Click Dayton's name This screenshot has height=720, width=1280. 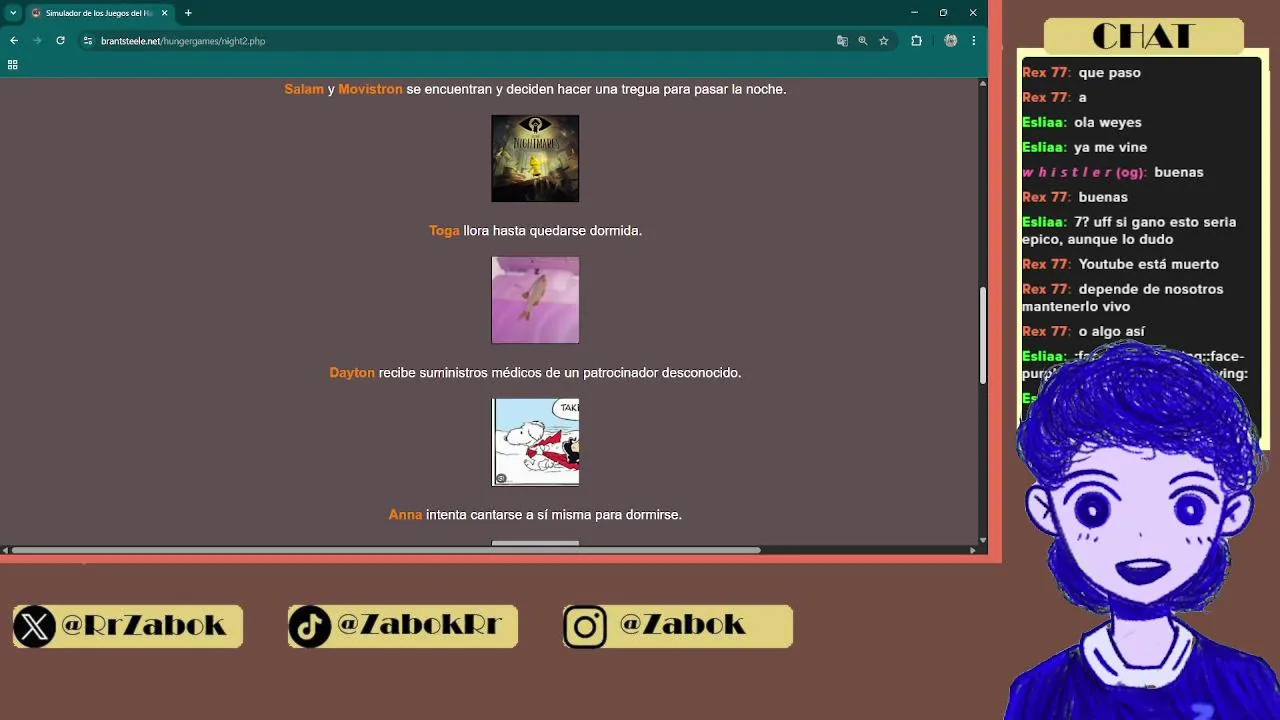coord(352,373)
